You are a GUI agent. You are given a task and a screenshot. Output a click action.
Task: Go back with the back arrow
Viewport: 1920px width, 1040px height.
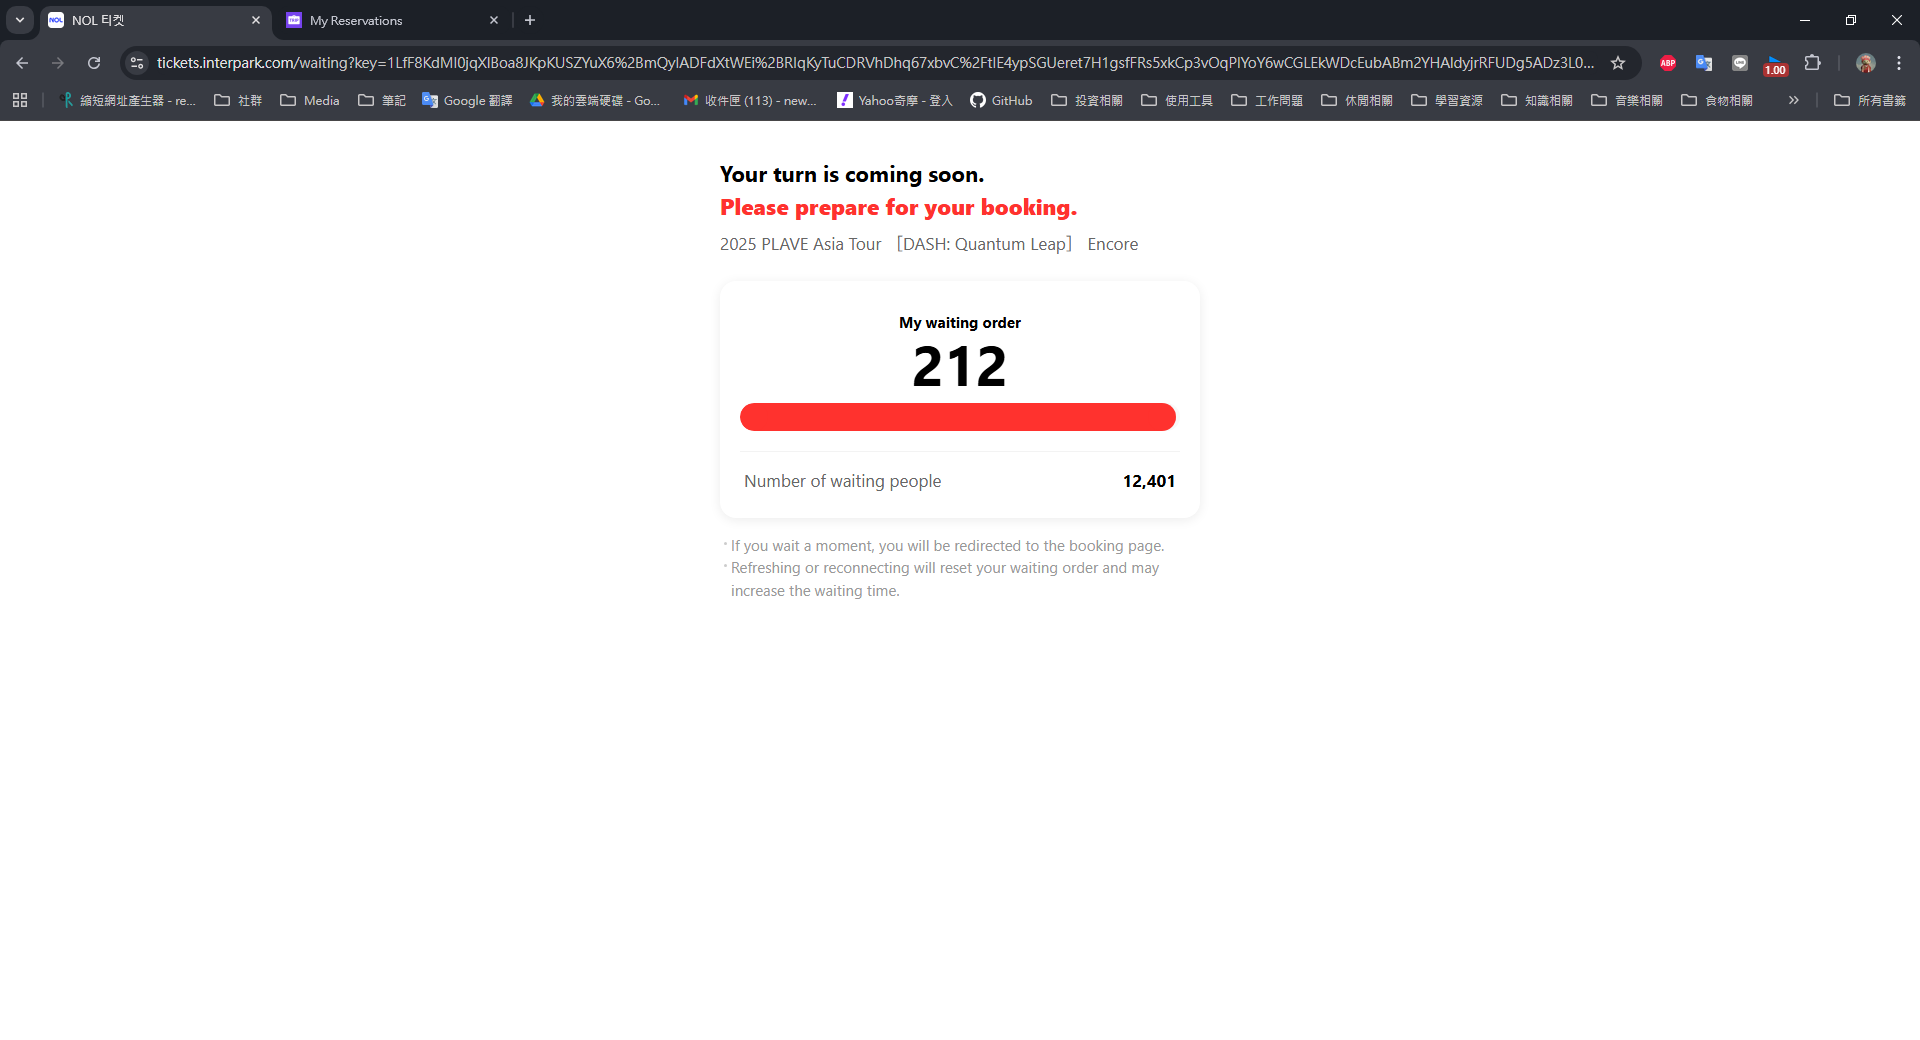[22, 63]
